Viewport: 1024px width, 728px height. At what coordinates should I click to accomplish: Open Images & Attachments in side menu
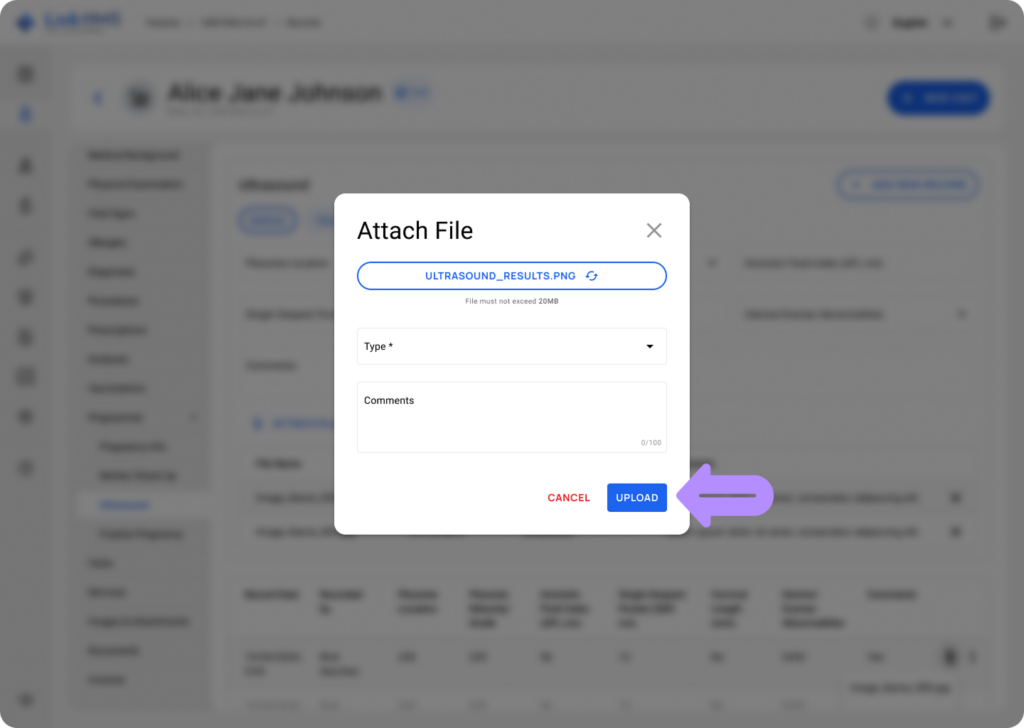138,621
